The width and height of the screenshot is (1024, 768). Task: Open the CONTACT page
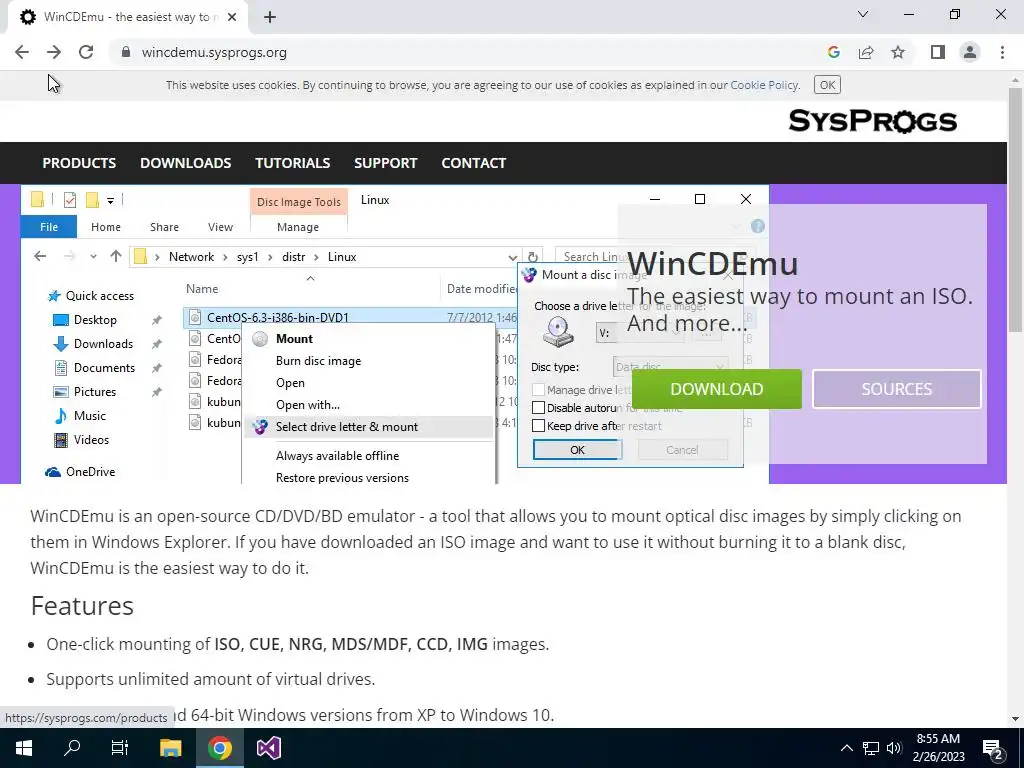tap(473, 163)
